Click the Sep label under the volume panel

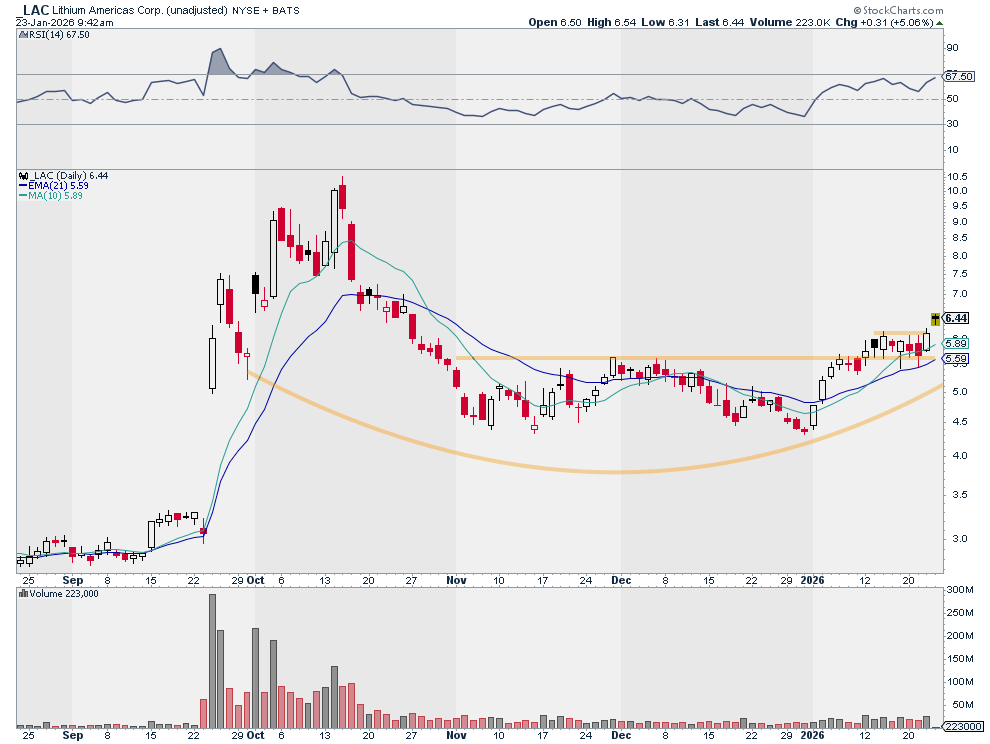coord(73,736)
